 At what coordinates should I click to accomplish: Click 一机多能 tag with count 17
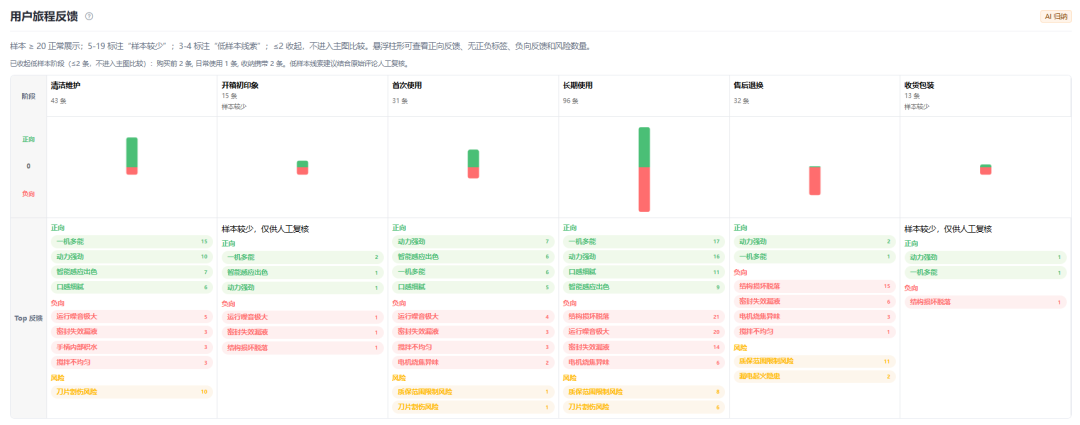coord(644,242)
